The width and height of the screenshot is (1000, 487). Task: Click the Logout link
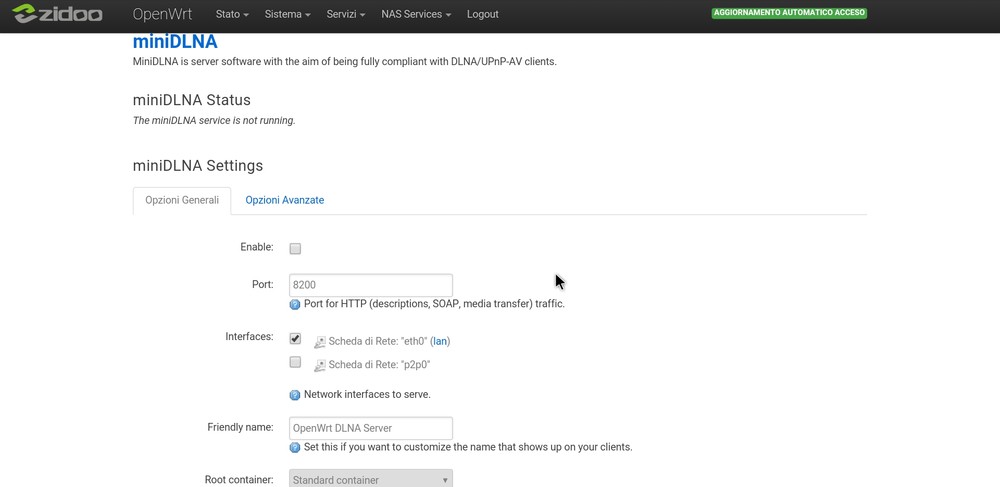coord(482,15)
